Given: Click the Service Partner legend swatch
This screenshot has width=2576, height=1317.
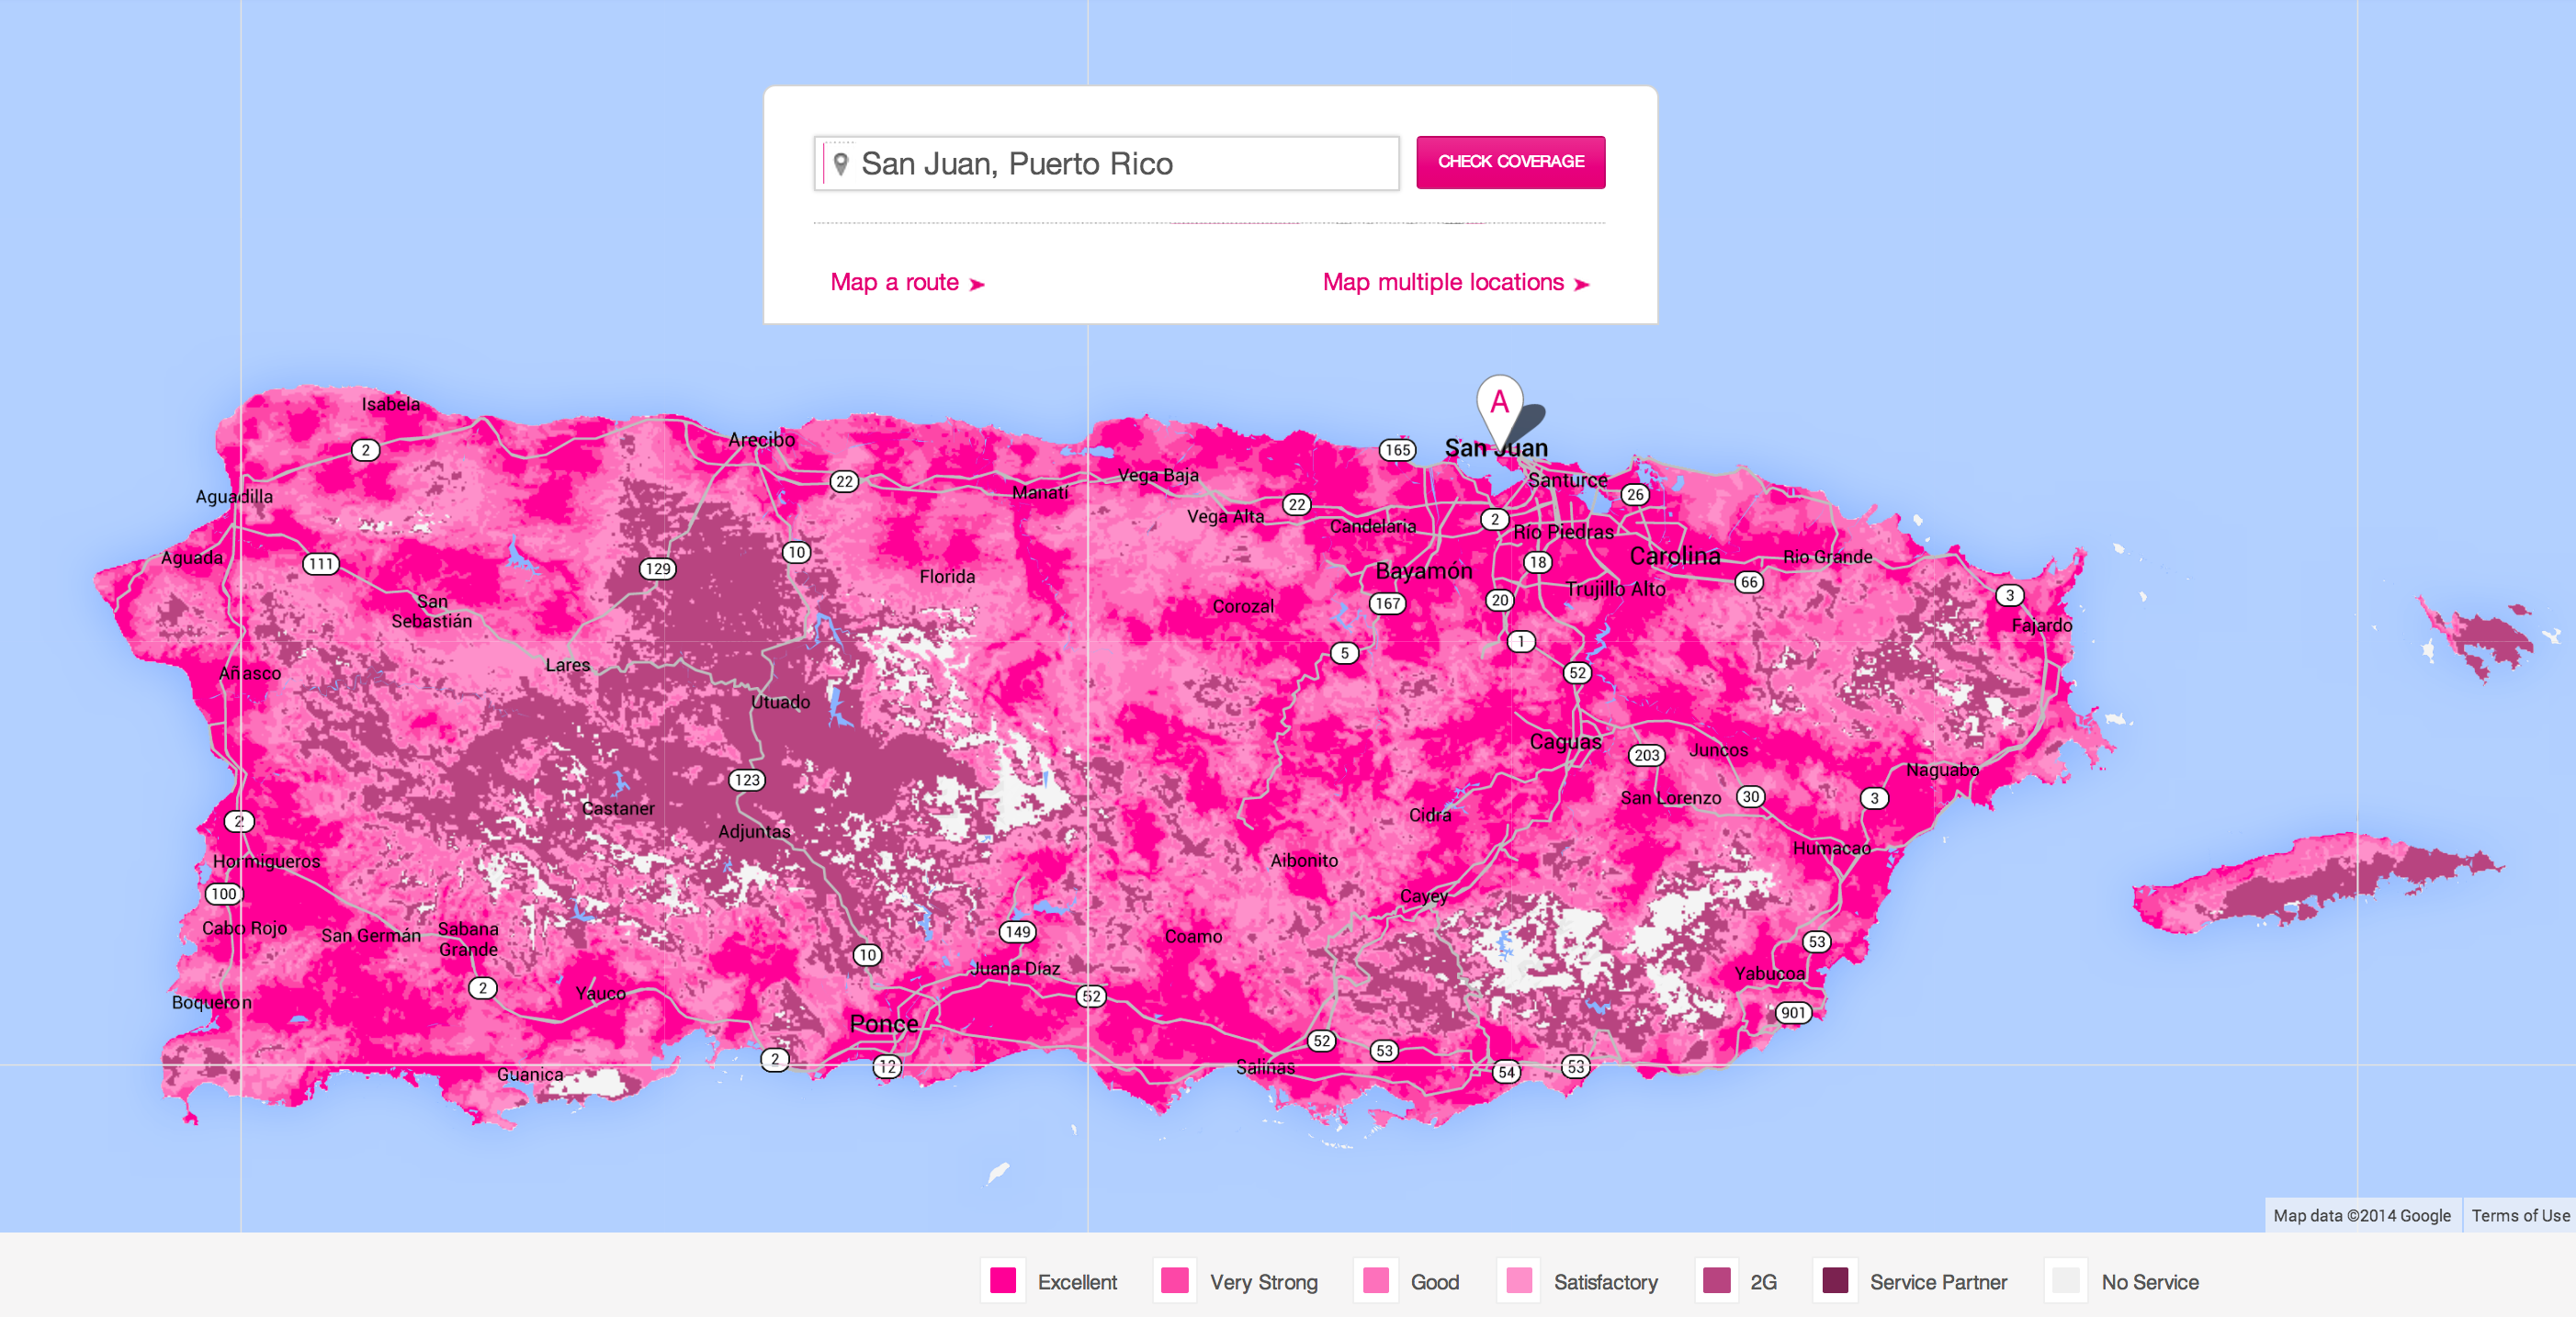Looking at the screenshot, I should [1835, 1281].
